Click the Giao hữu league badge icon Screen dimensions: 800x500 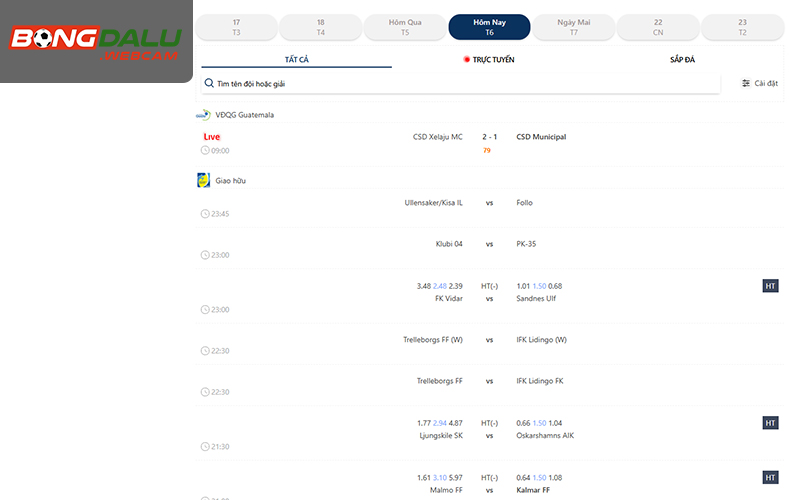click(204, 181)
